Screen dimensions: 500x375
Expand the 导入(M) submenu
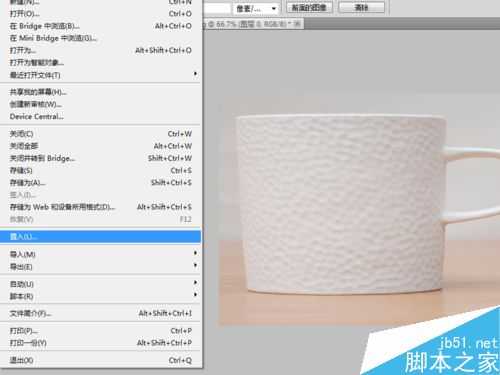(100, 254)
